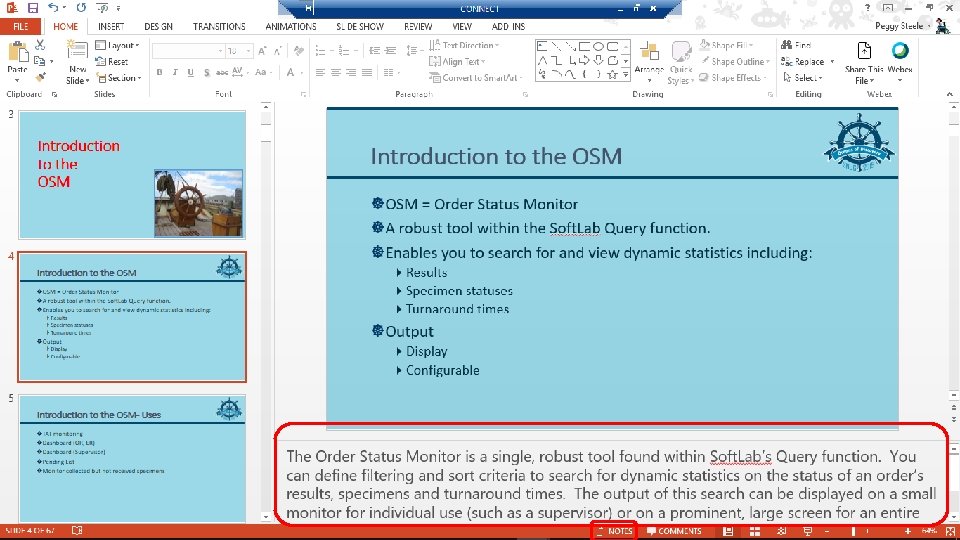Open the Webex add-in icon

[x=900, y=51]
